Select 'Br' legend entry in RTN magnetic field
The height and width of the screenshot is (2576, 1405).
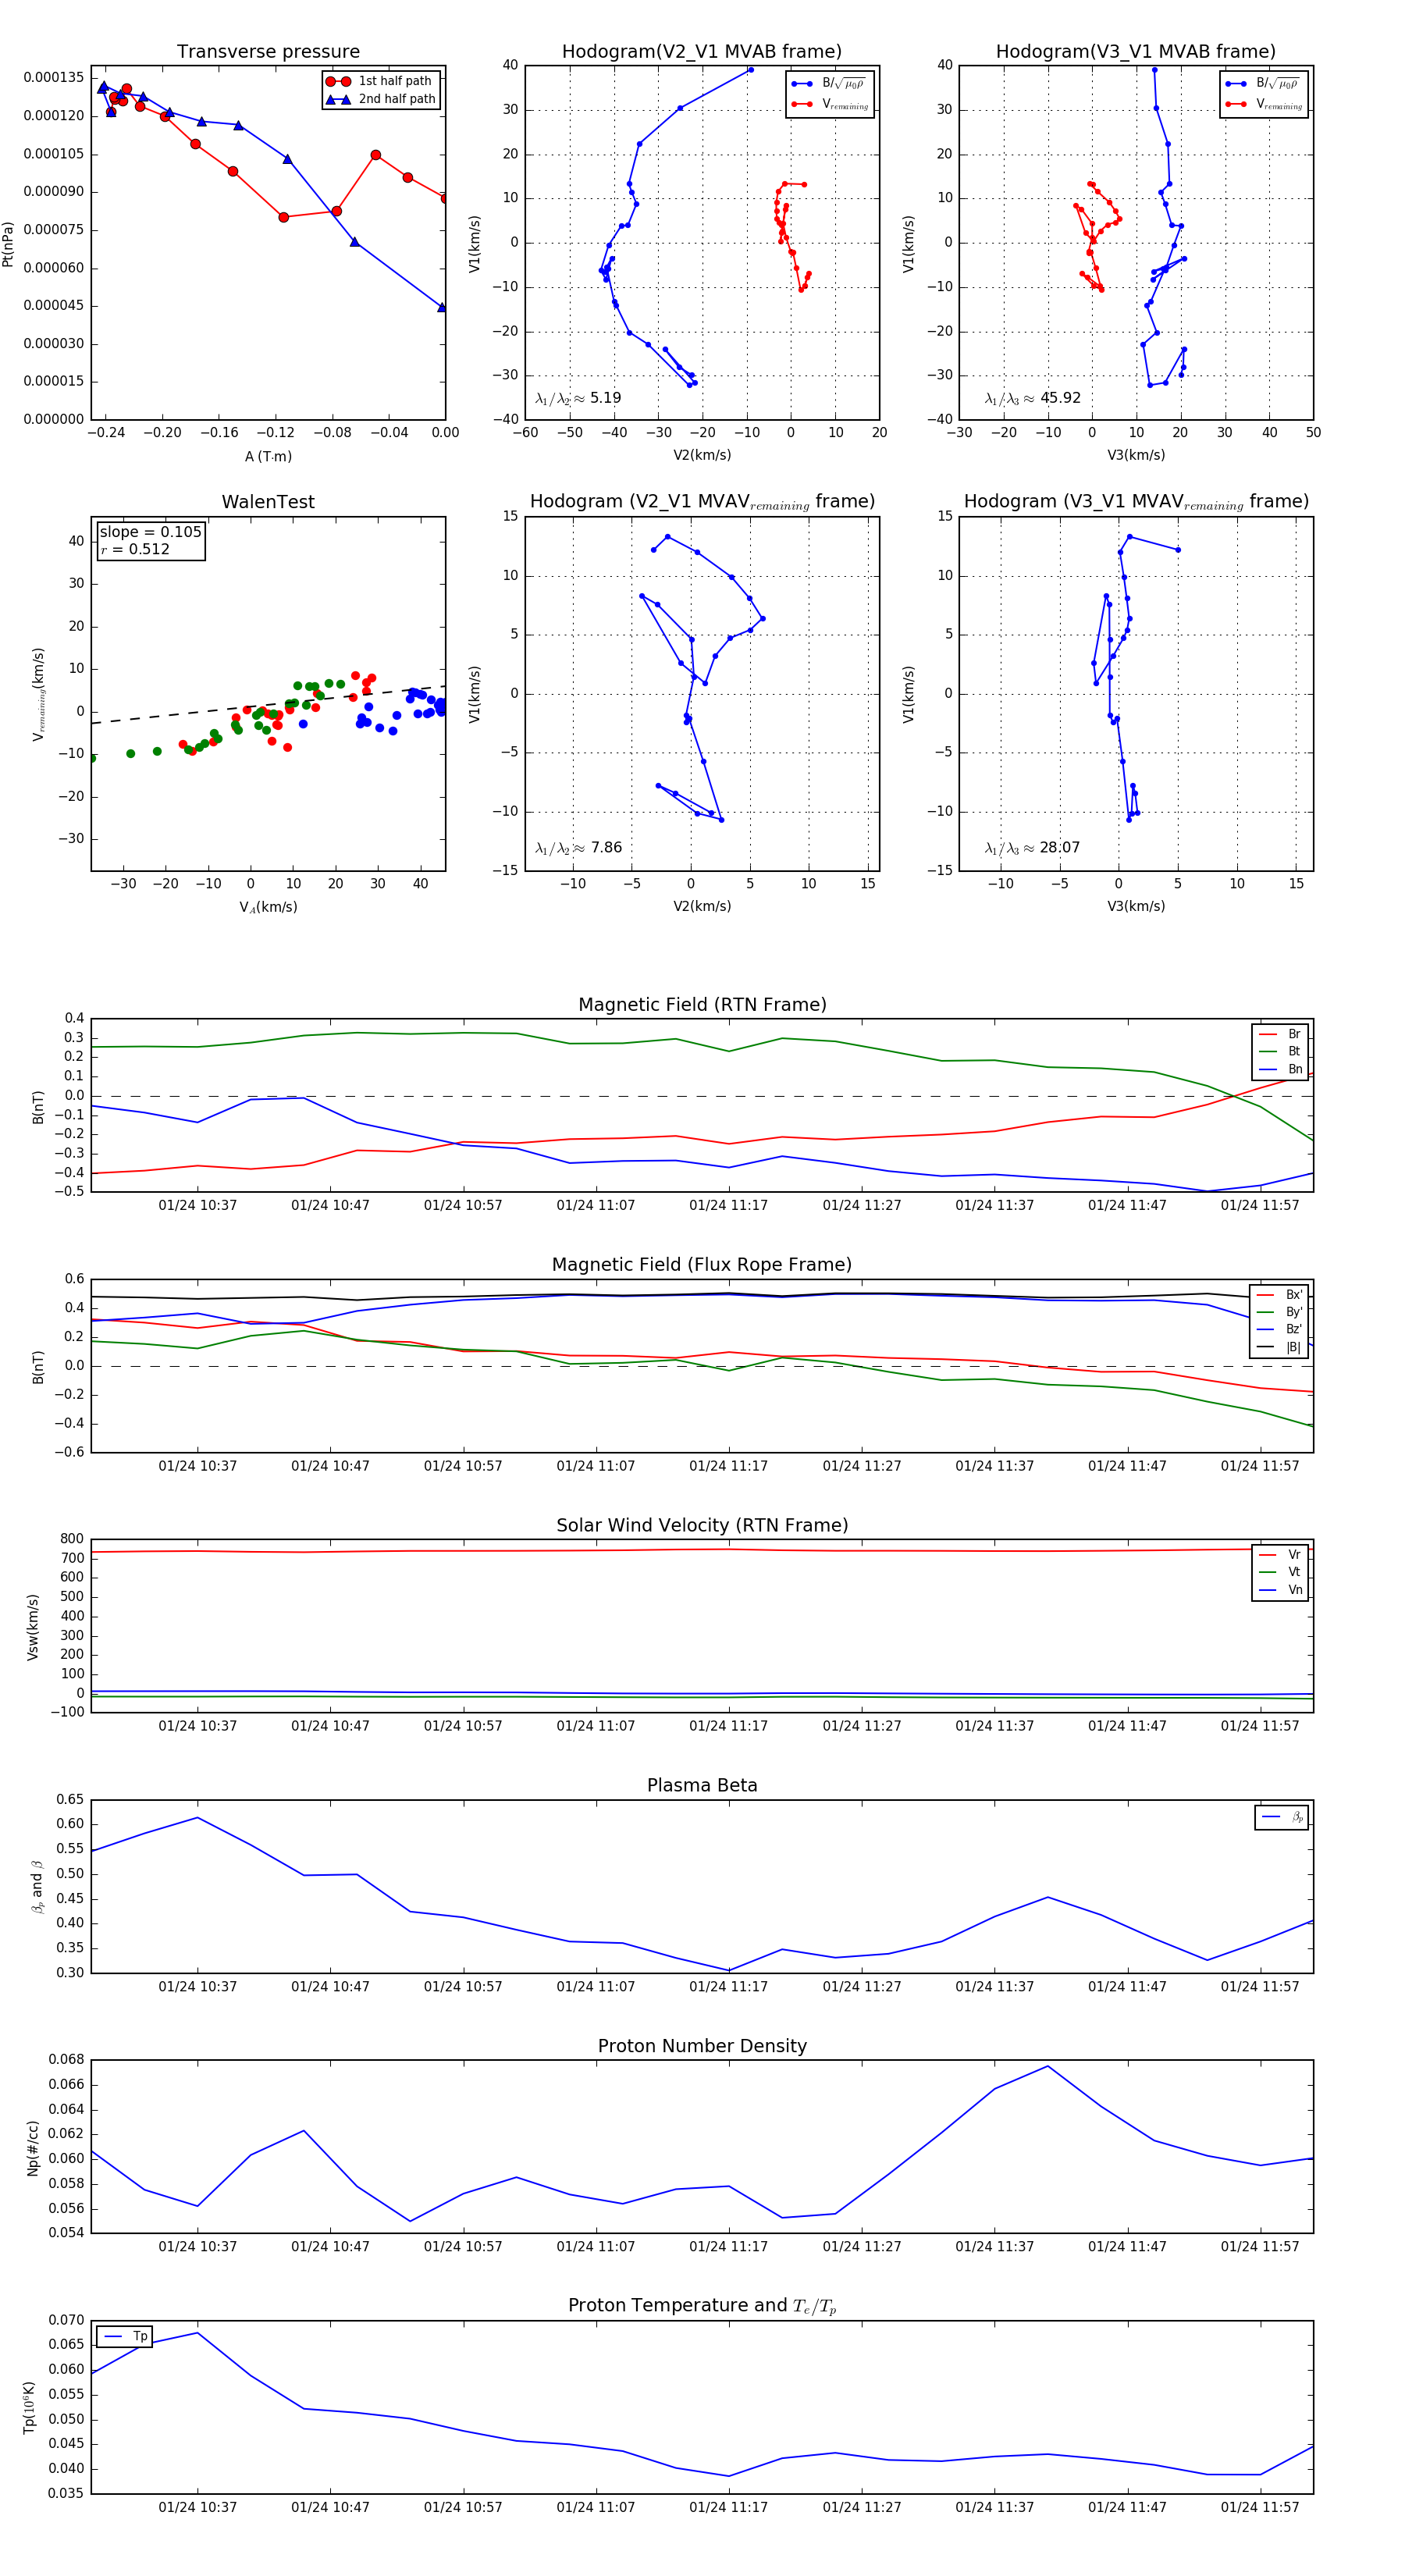pos(1281,1034)
